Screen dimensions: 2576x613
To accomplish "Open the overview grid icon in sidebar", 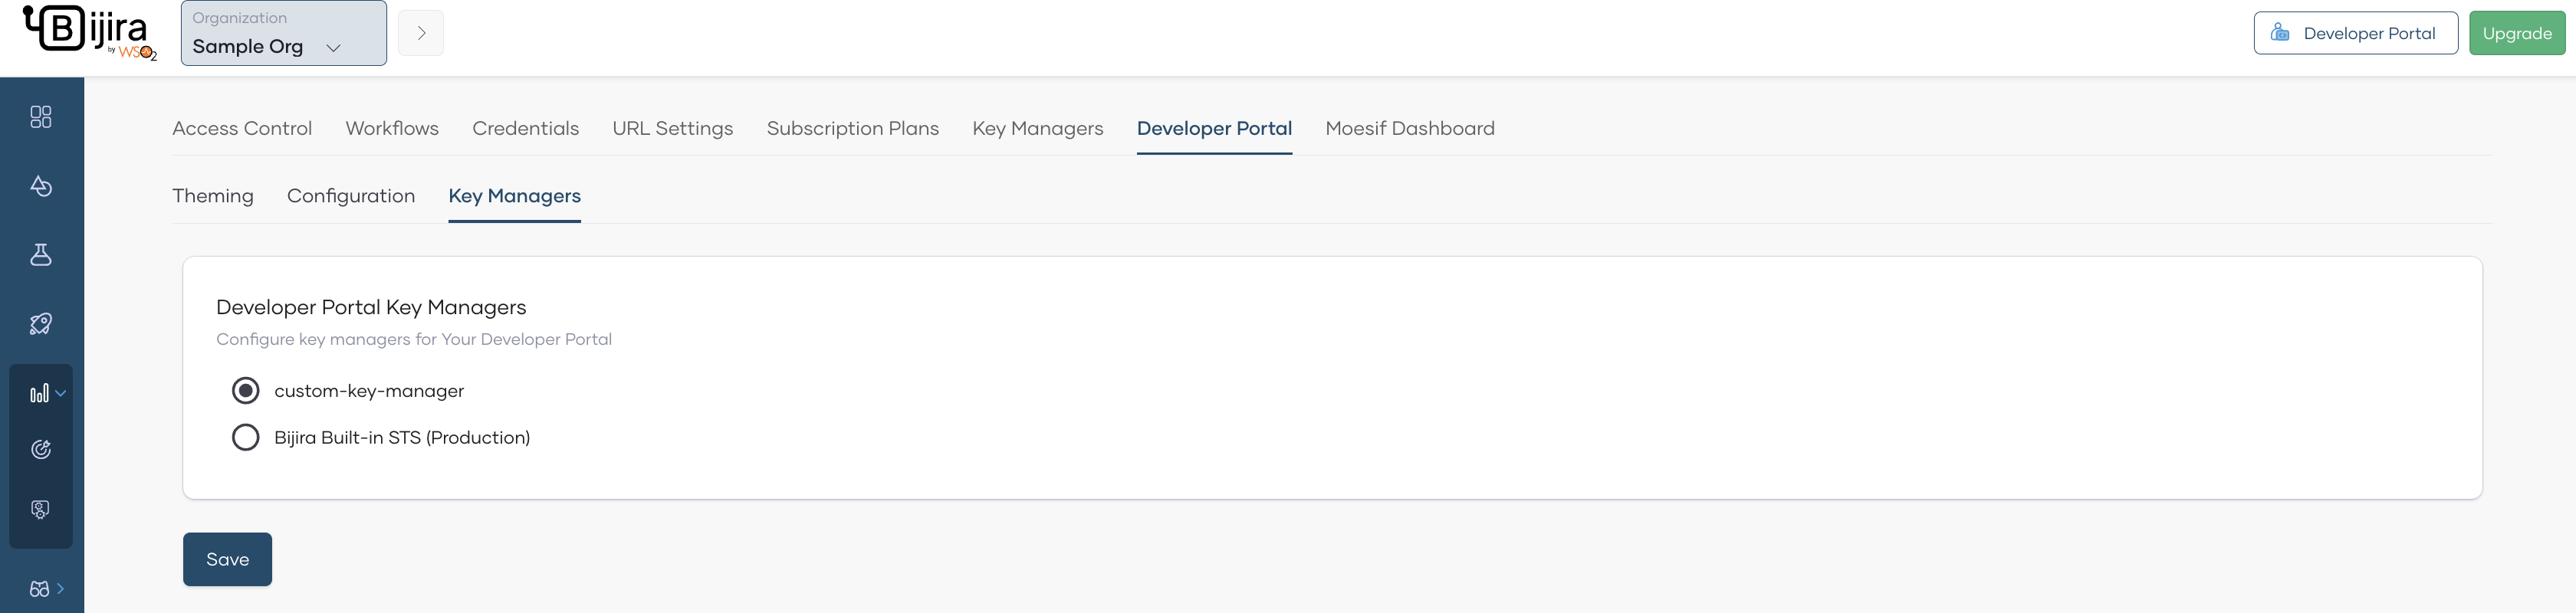I will coord(41,117).
